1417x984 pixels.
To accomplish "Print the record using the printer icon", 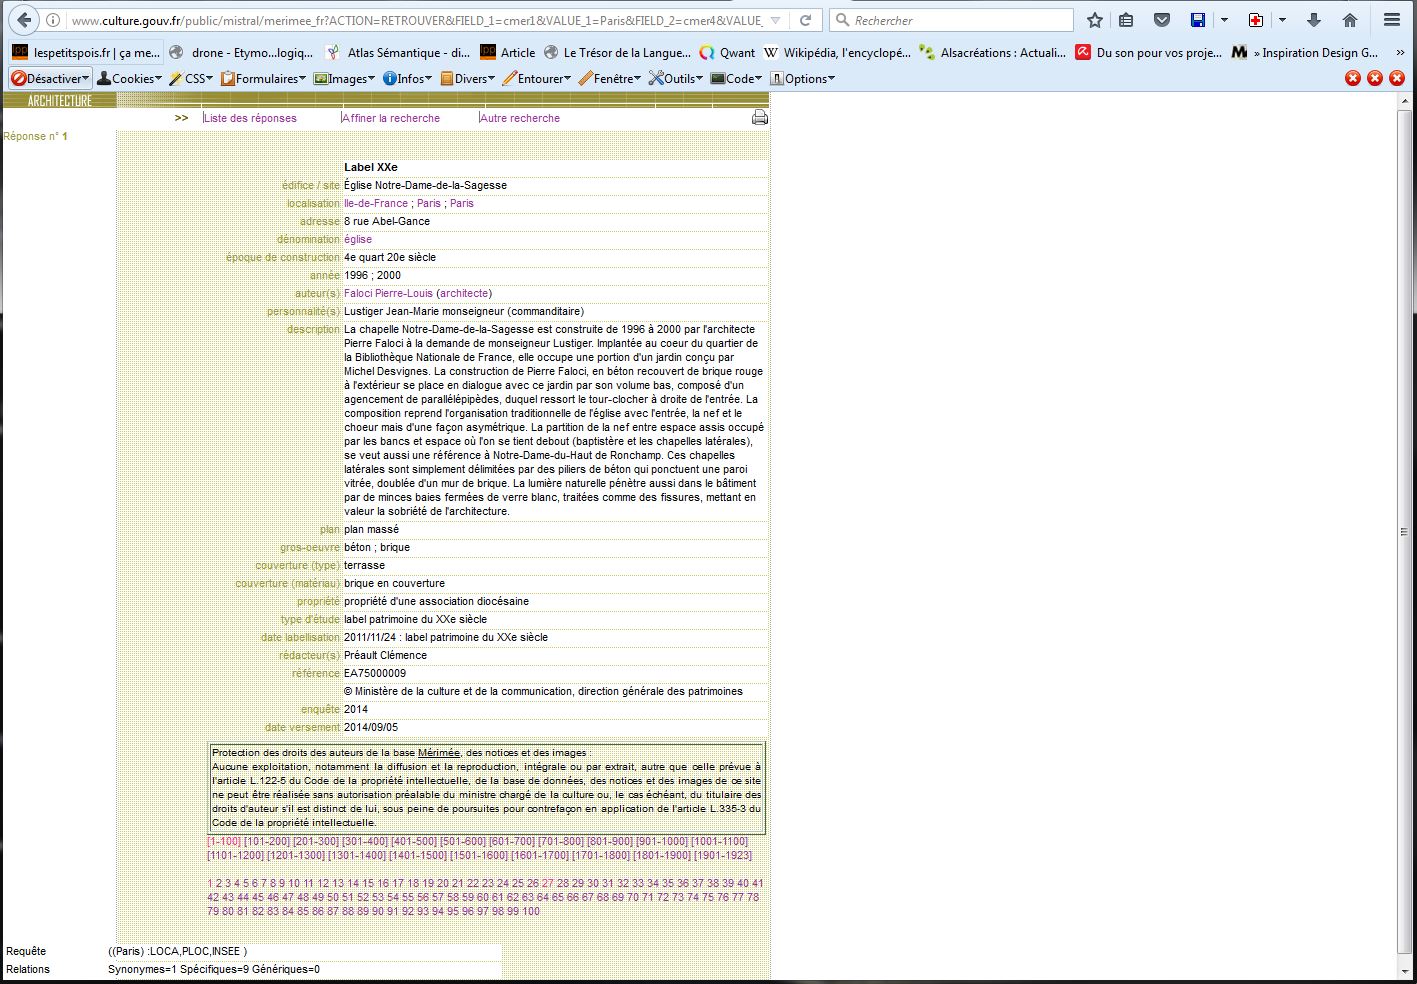I will tap(760, 118).
